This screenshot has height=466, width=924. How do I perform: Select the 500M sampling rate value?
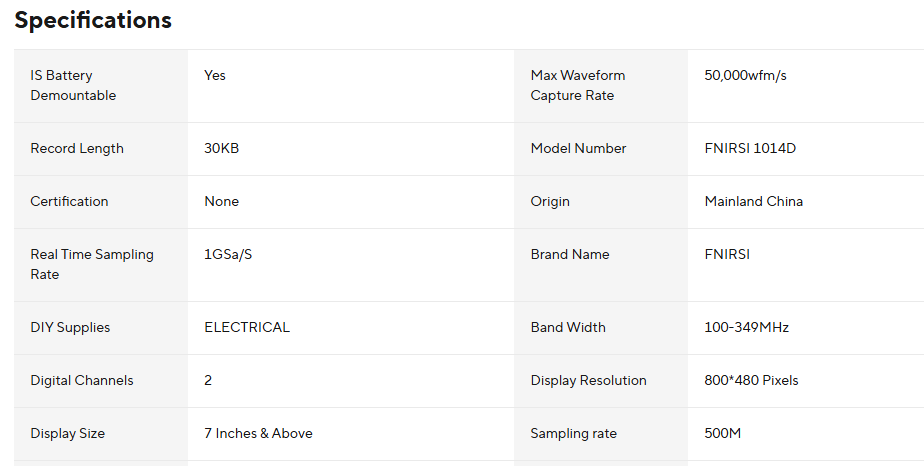[x=724, y=433]
